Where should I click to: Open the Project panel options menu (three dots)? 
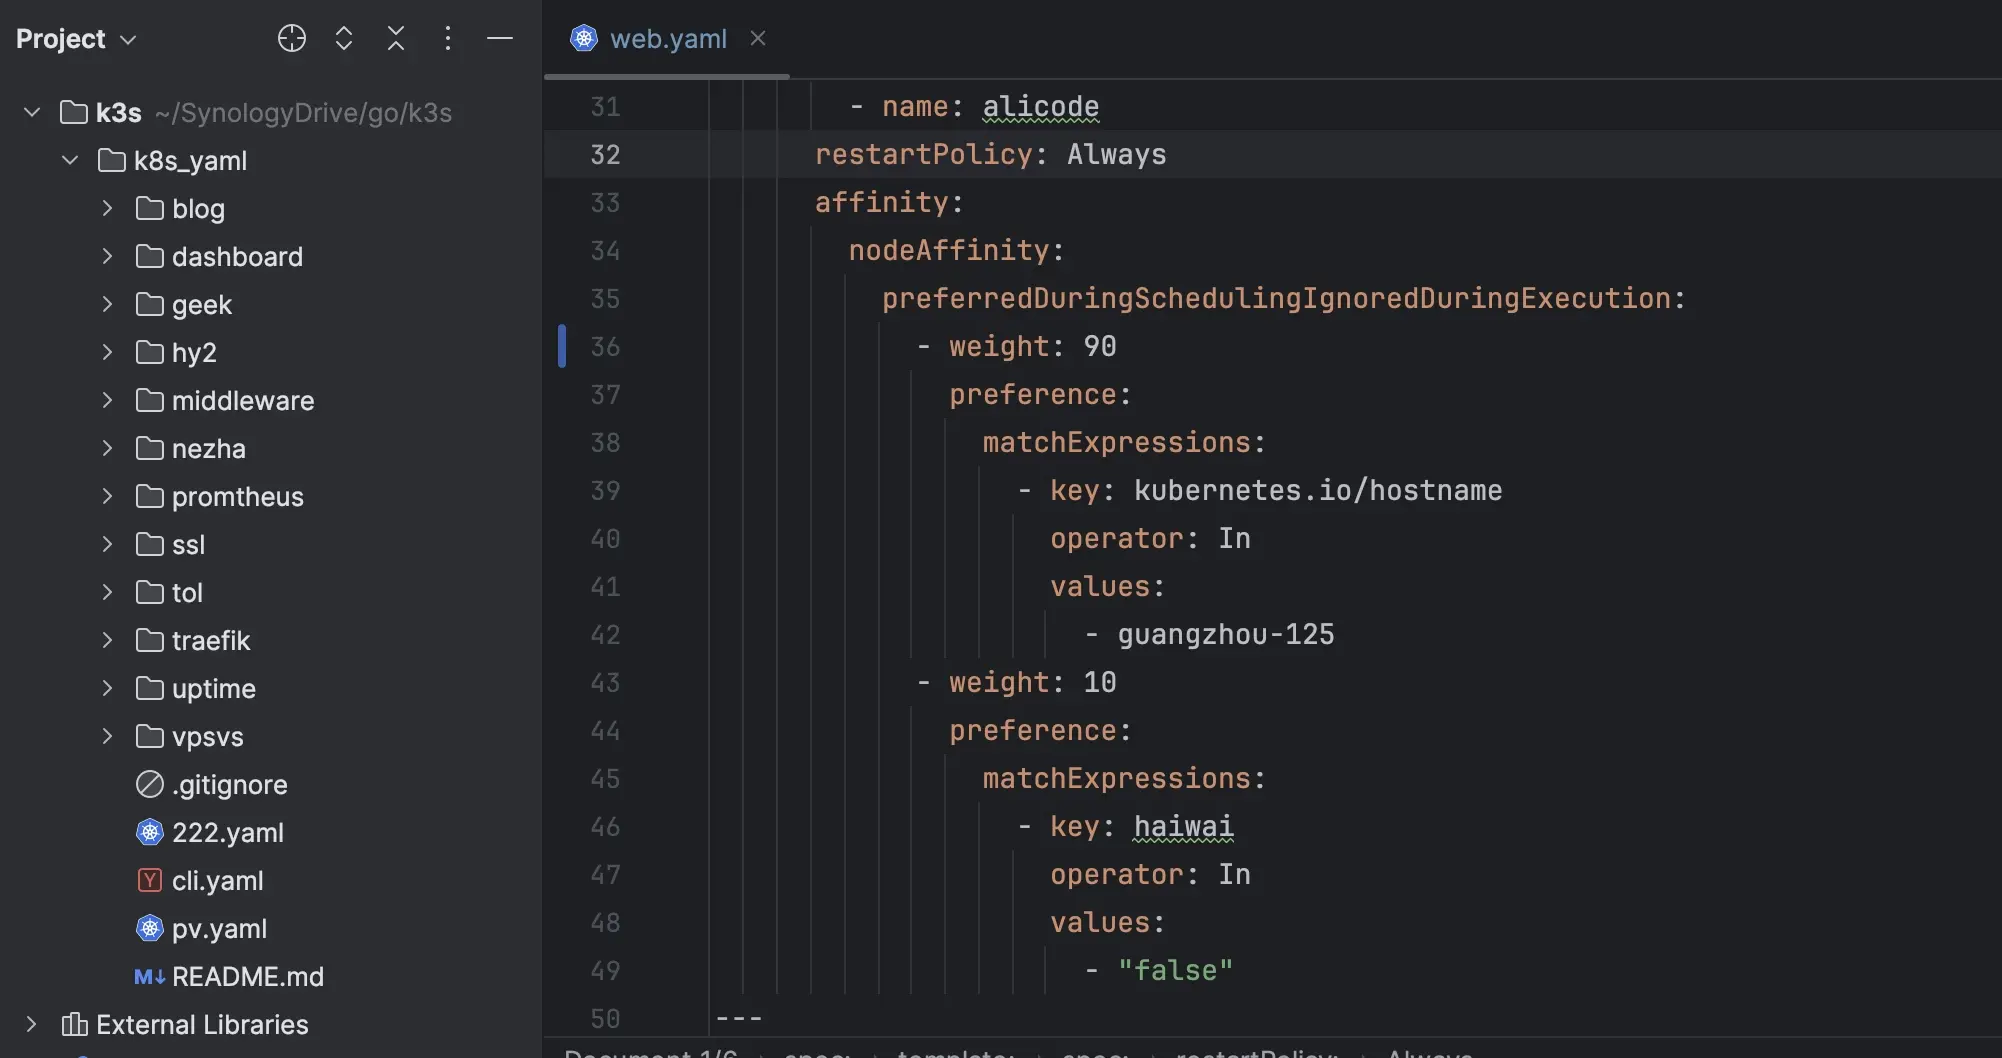(448, 38)
